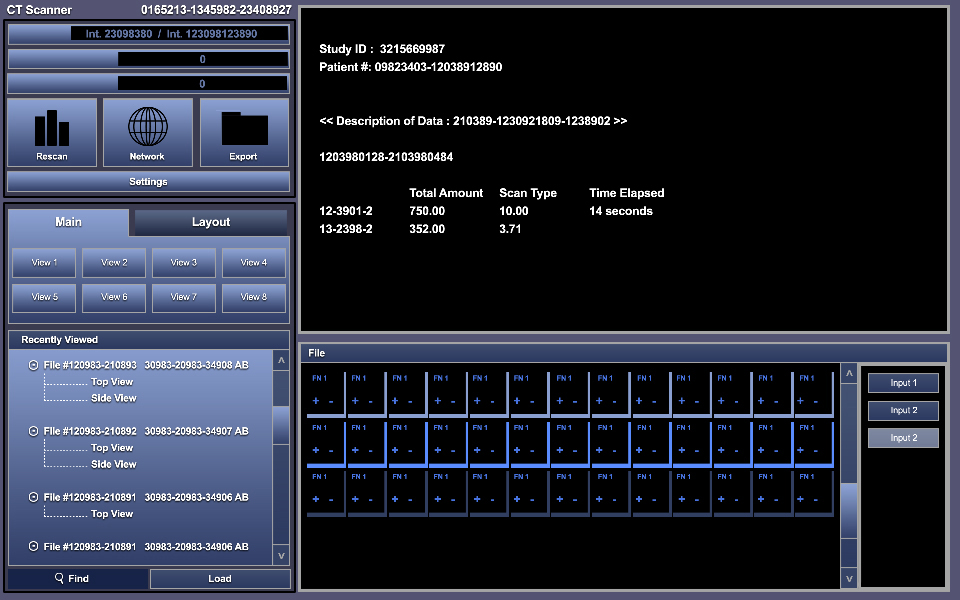Open the Network globe icon

[147, 132]
